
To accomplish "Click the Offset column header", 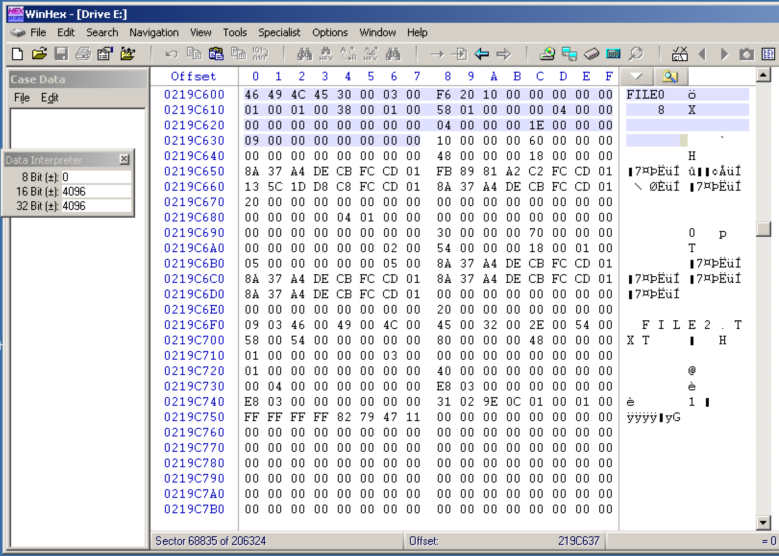I will (193, 76).
